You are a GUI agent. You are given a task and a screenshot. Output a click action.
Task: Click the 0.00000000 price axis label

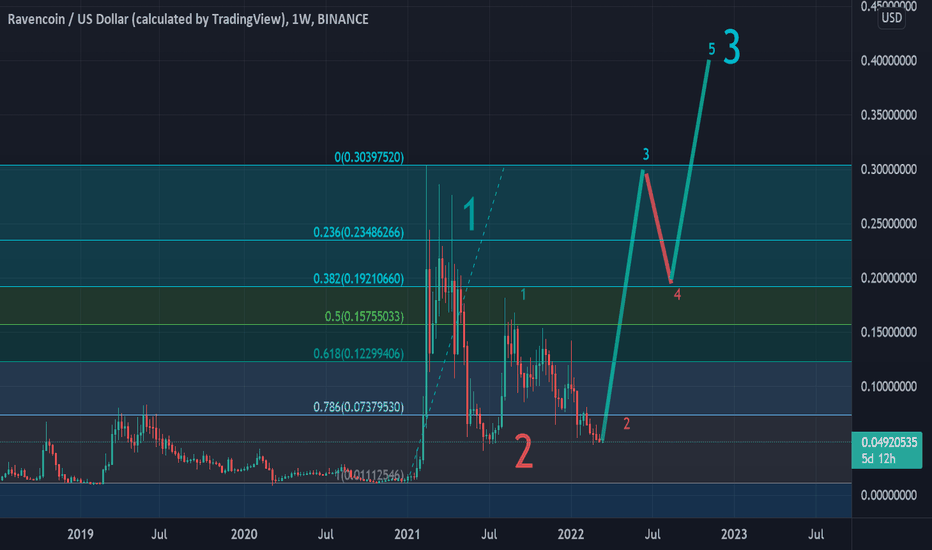(889, 495)
